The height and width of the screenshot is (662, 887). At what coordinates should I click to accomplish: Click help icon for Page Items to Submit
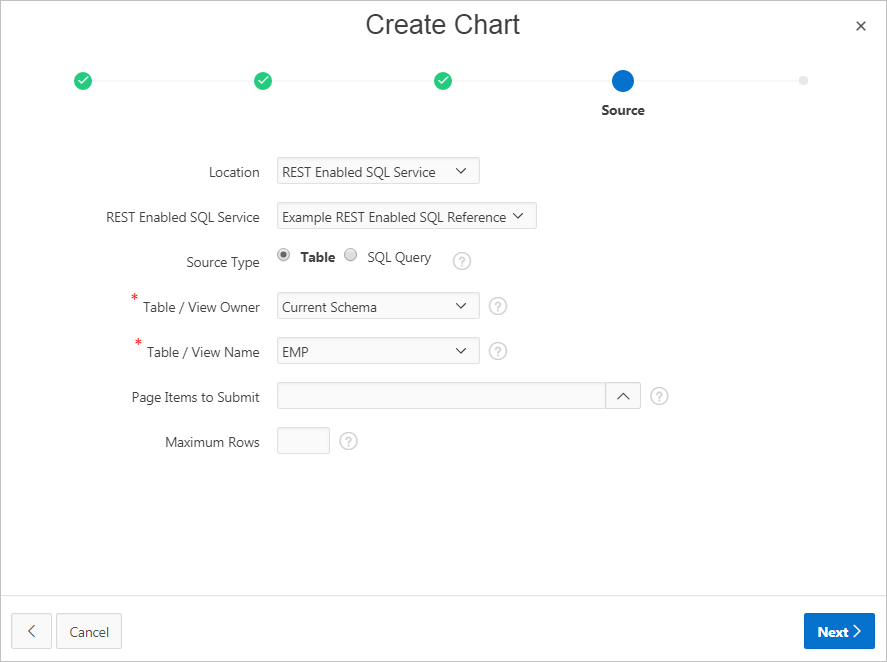point(659,396)
